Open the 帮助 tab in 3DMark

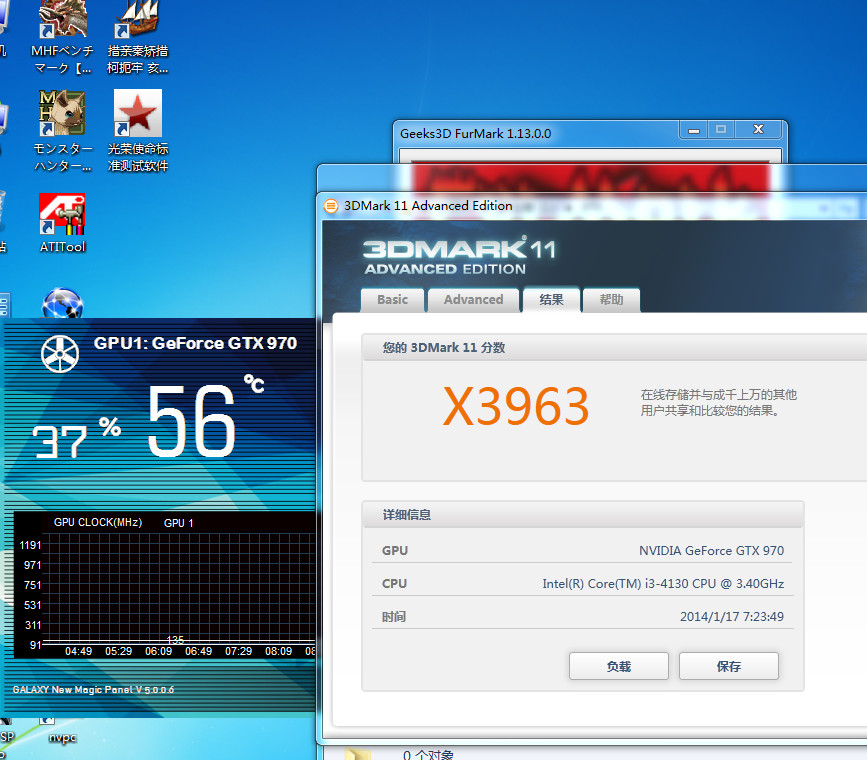click(x=611, y=299)
